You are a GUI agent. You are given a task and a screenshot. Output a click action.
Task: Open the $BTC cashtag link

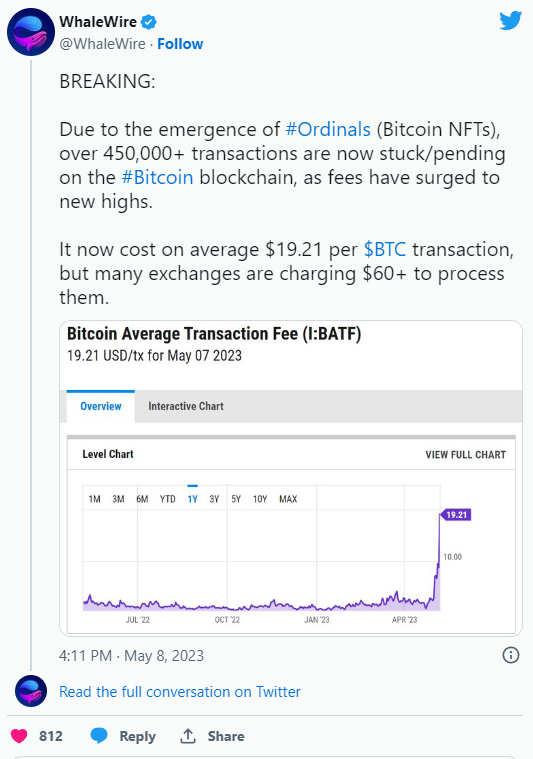[x=385, y=250]
